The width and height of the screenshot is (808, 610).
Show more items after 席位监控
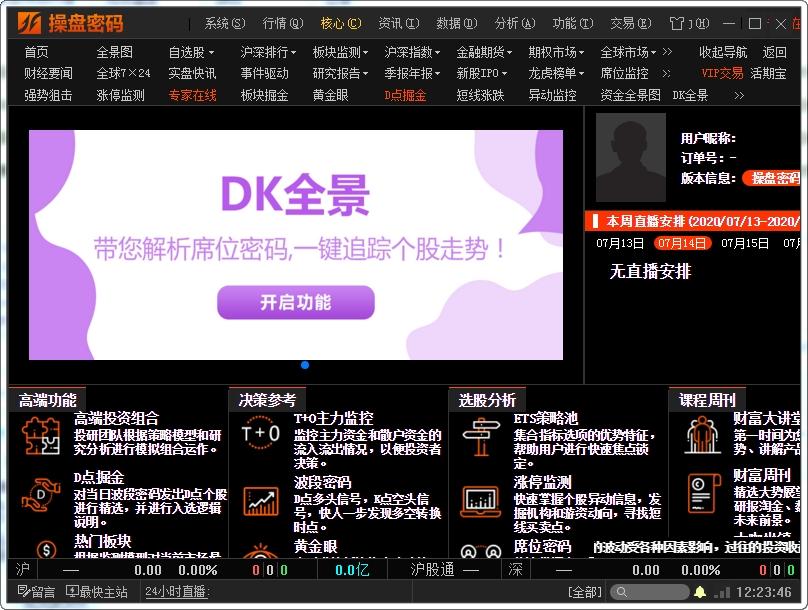point(666,74)
